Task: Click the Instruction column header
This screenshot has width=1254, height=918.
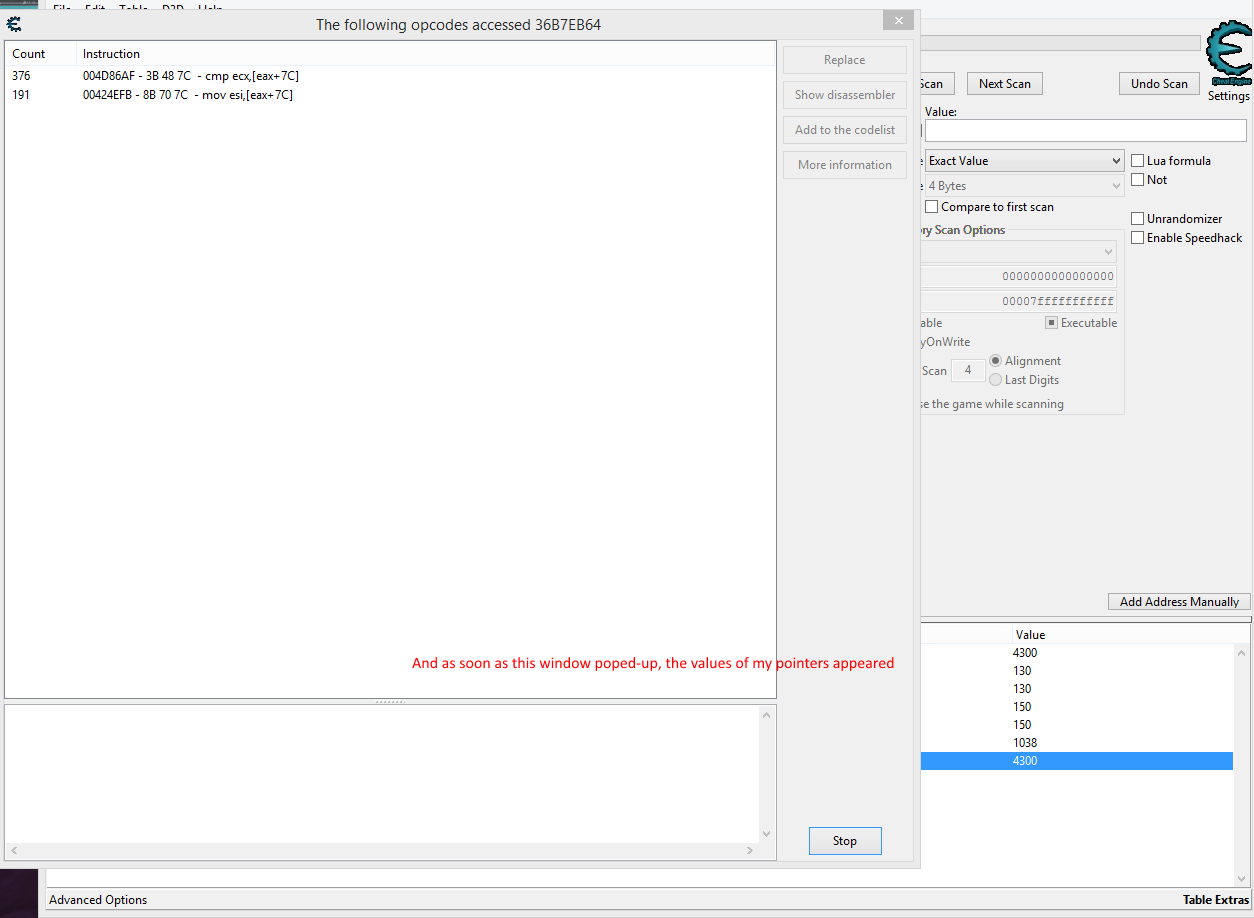Action: (x=426, y=54)
